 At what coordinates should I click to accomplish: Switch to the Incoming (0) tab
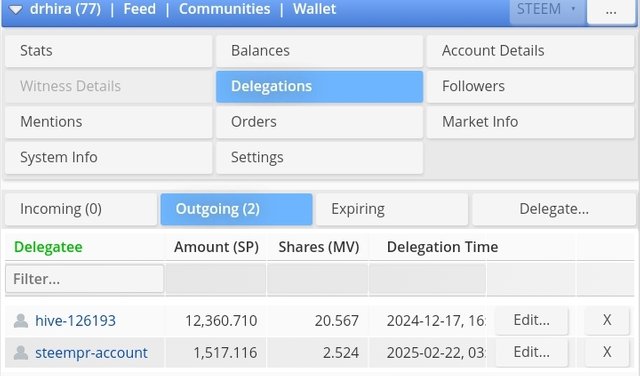(x=81, y=209)
